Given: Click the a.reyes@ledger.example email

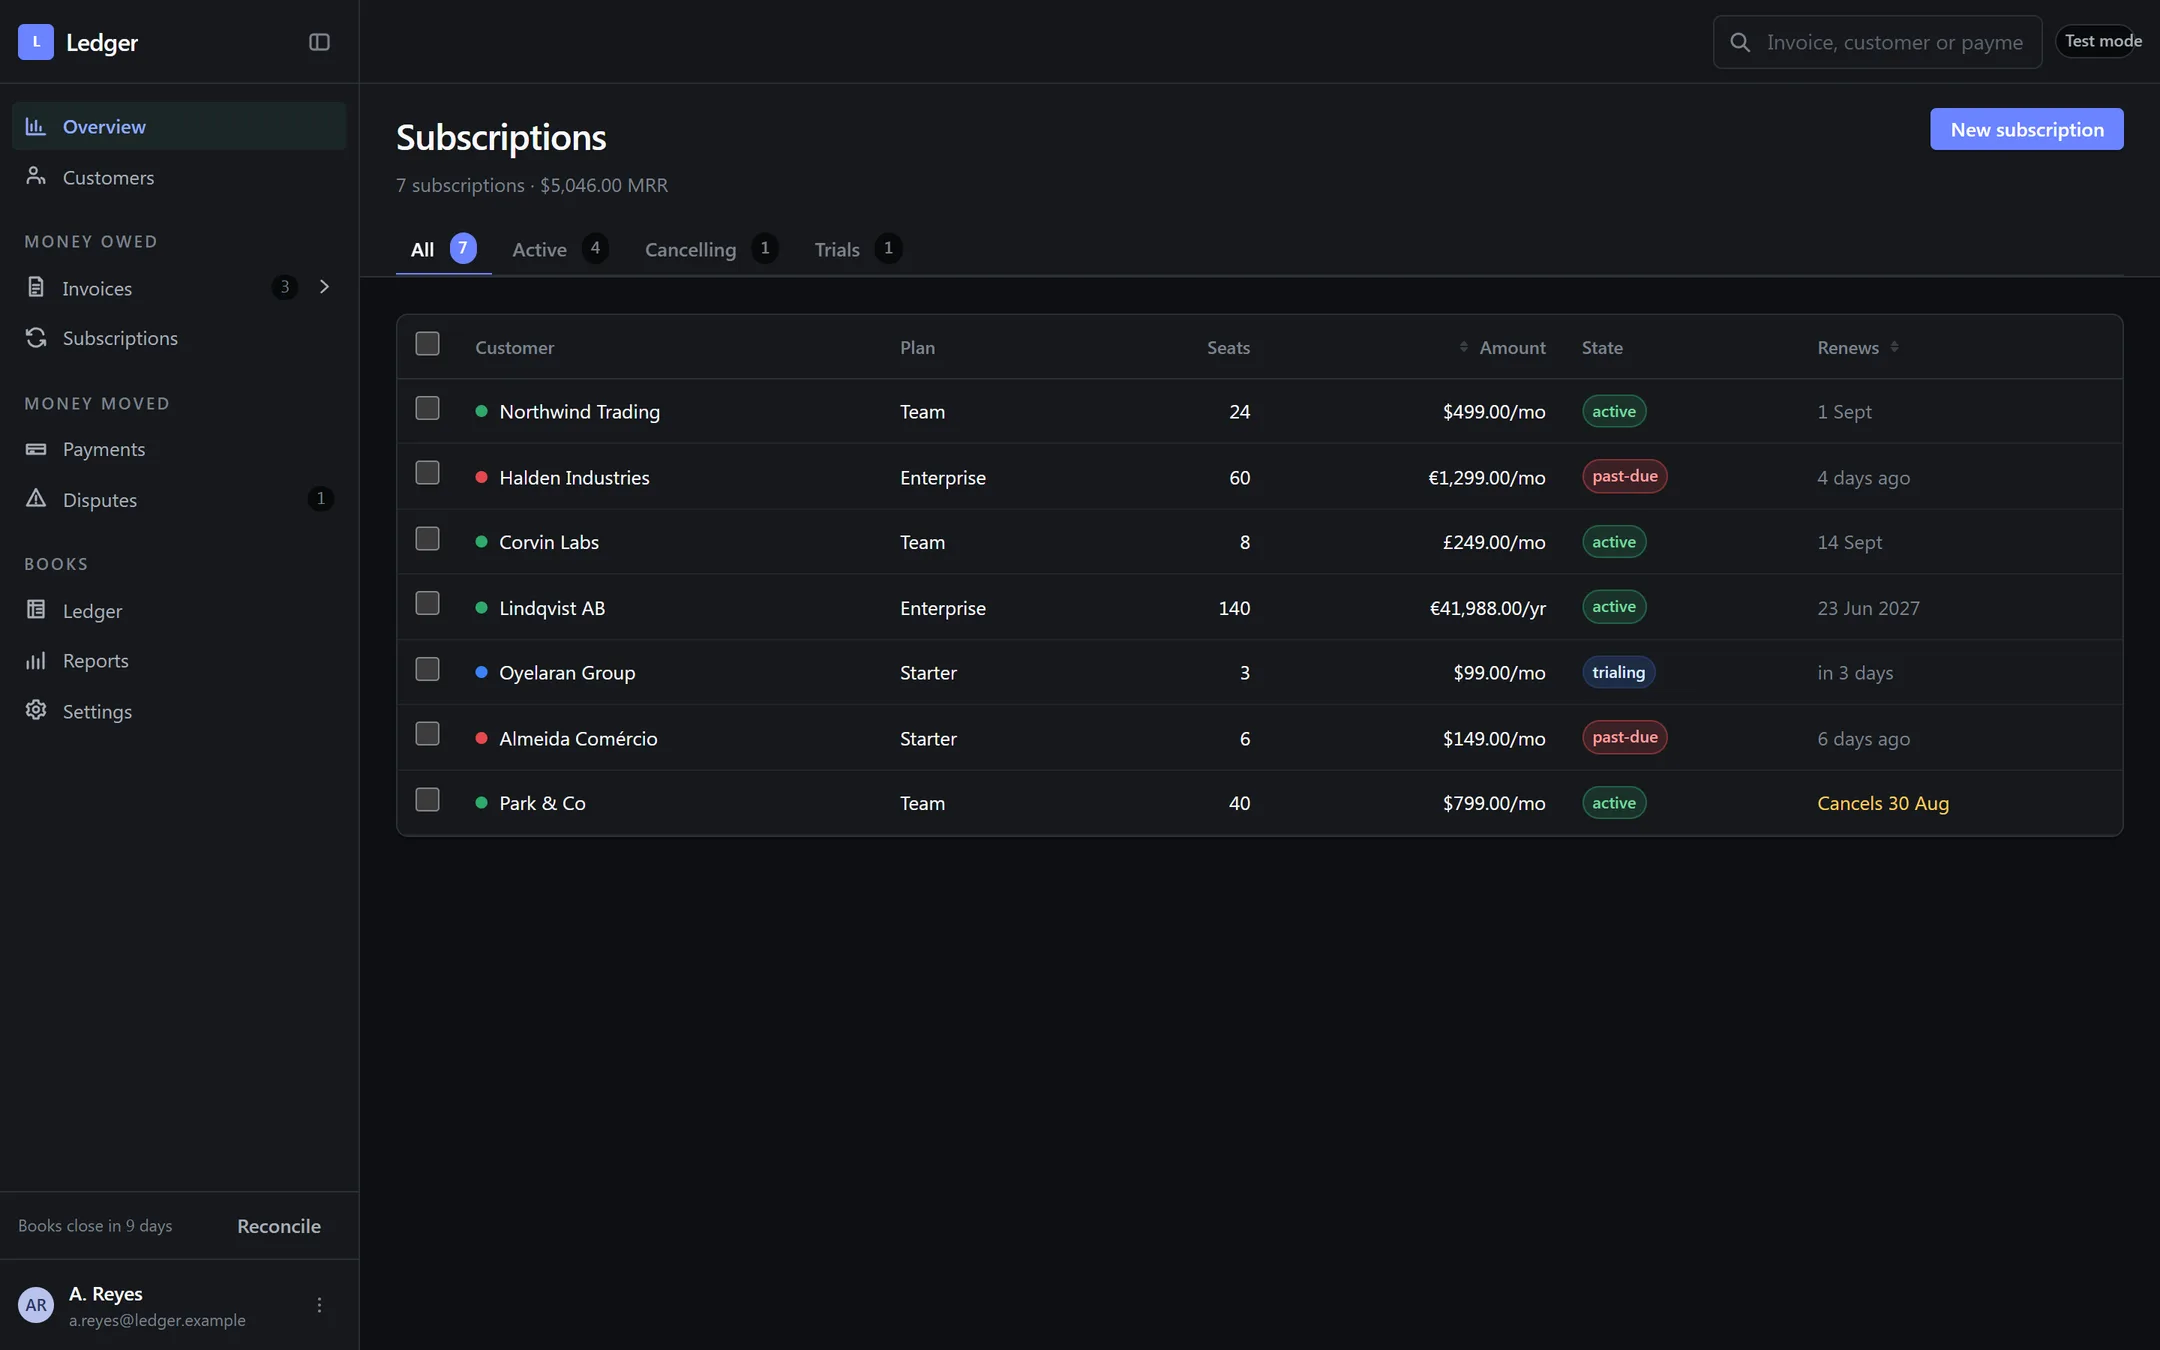Looking at the screenshot, I should pos(157,1320).
